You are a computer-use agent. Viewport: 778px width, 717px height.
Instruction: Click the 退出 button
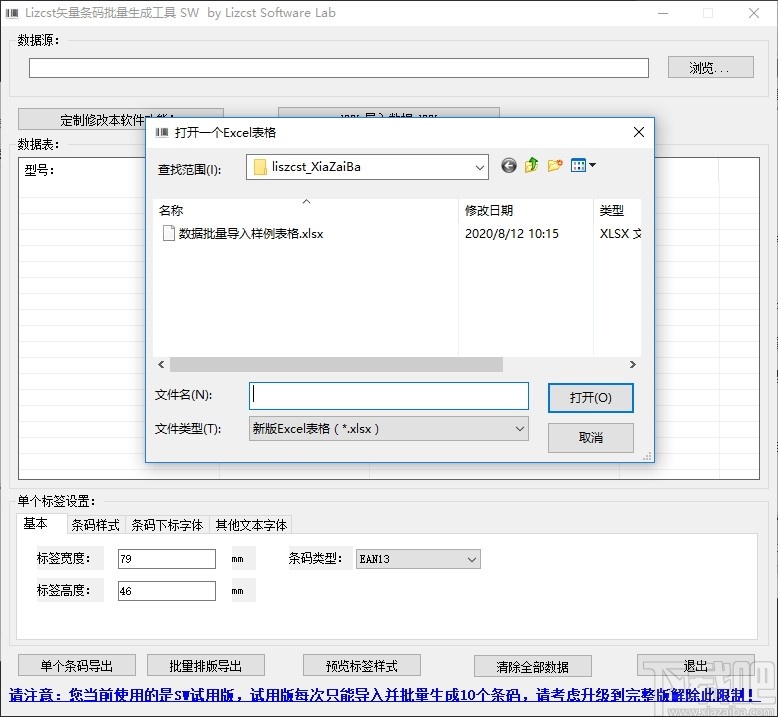(696, 666)
